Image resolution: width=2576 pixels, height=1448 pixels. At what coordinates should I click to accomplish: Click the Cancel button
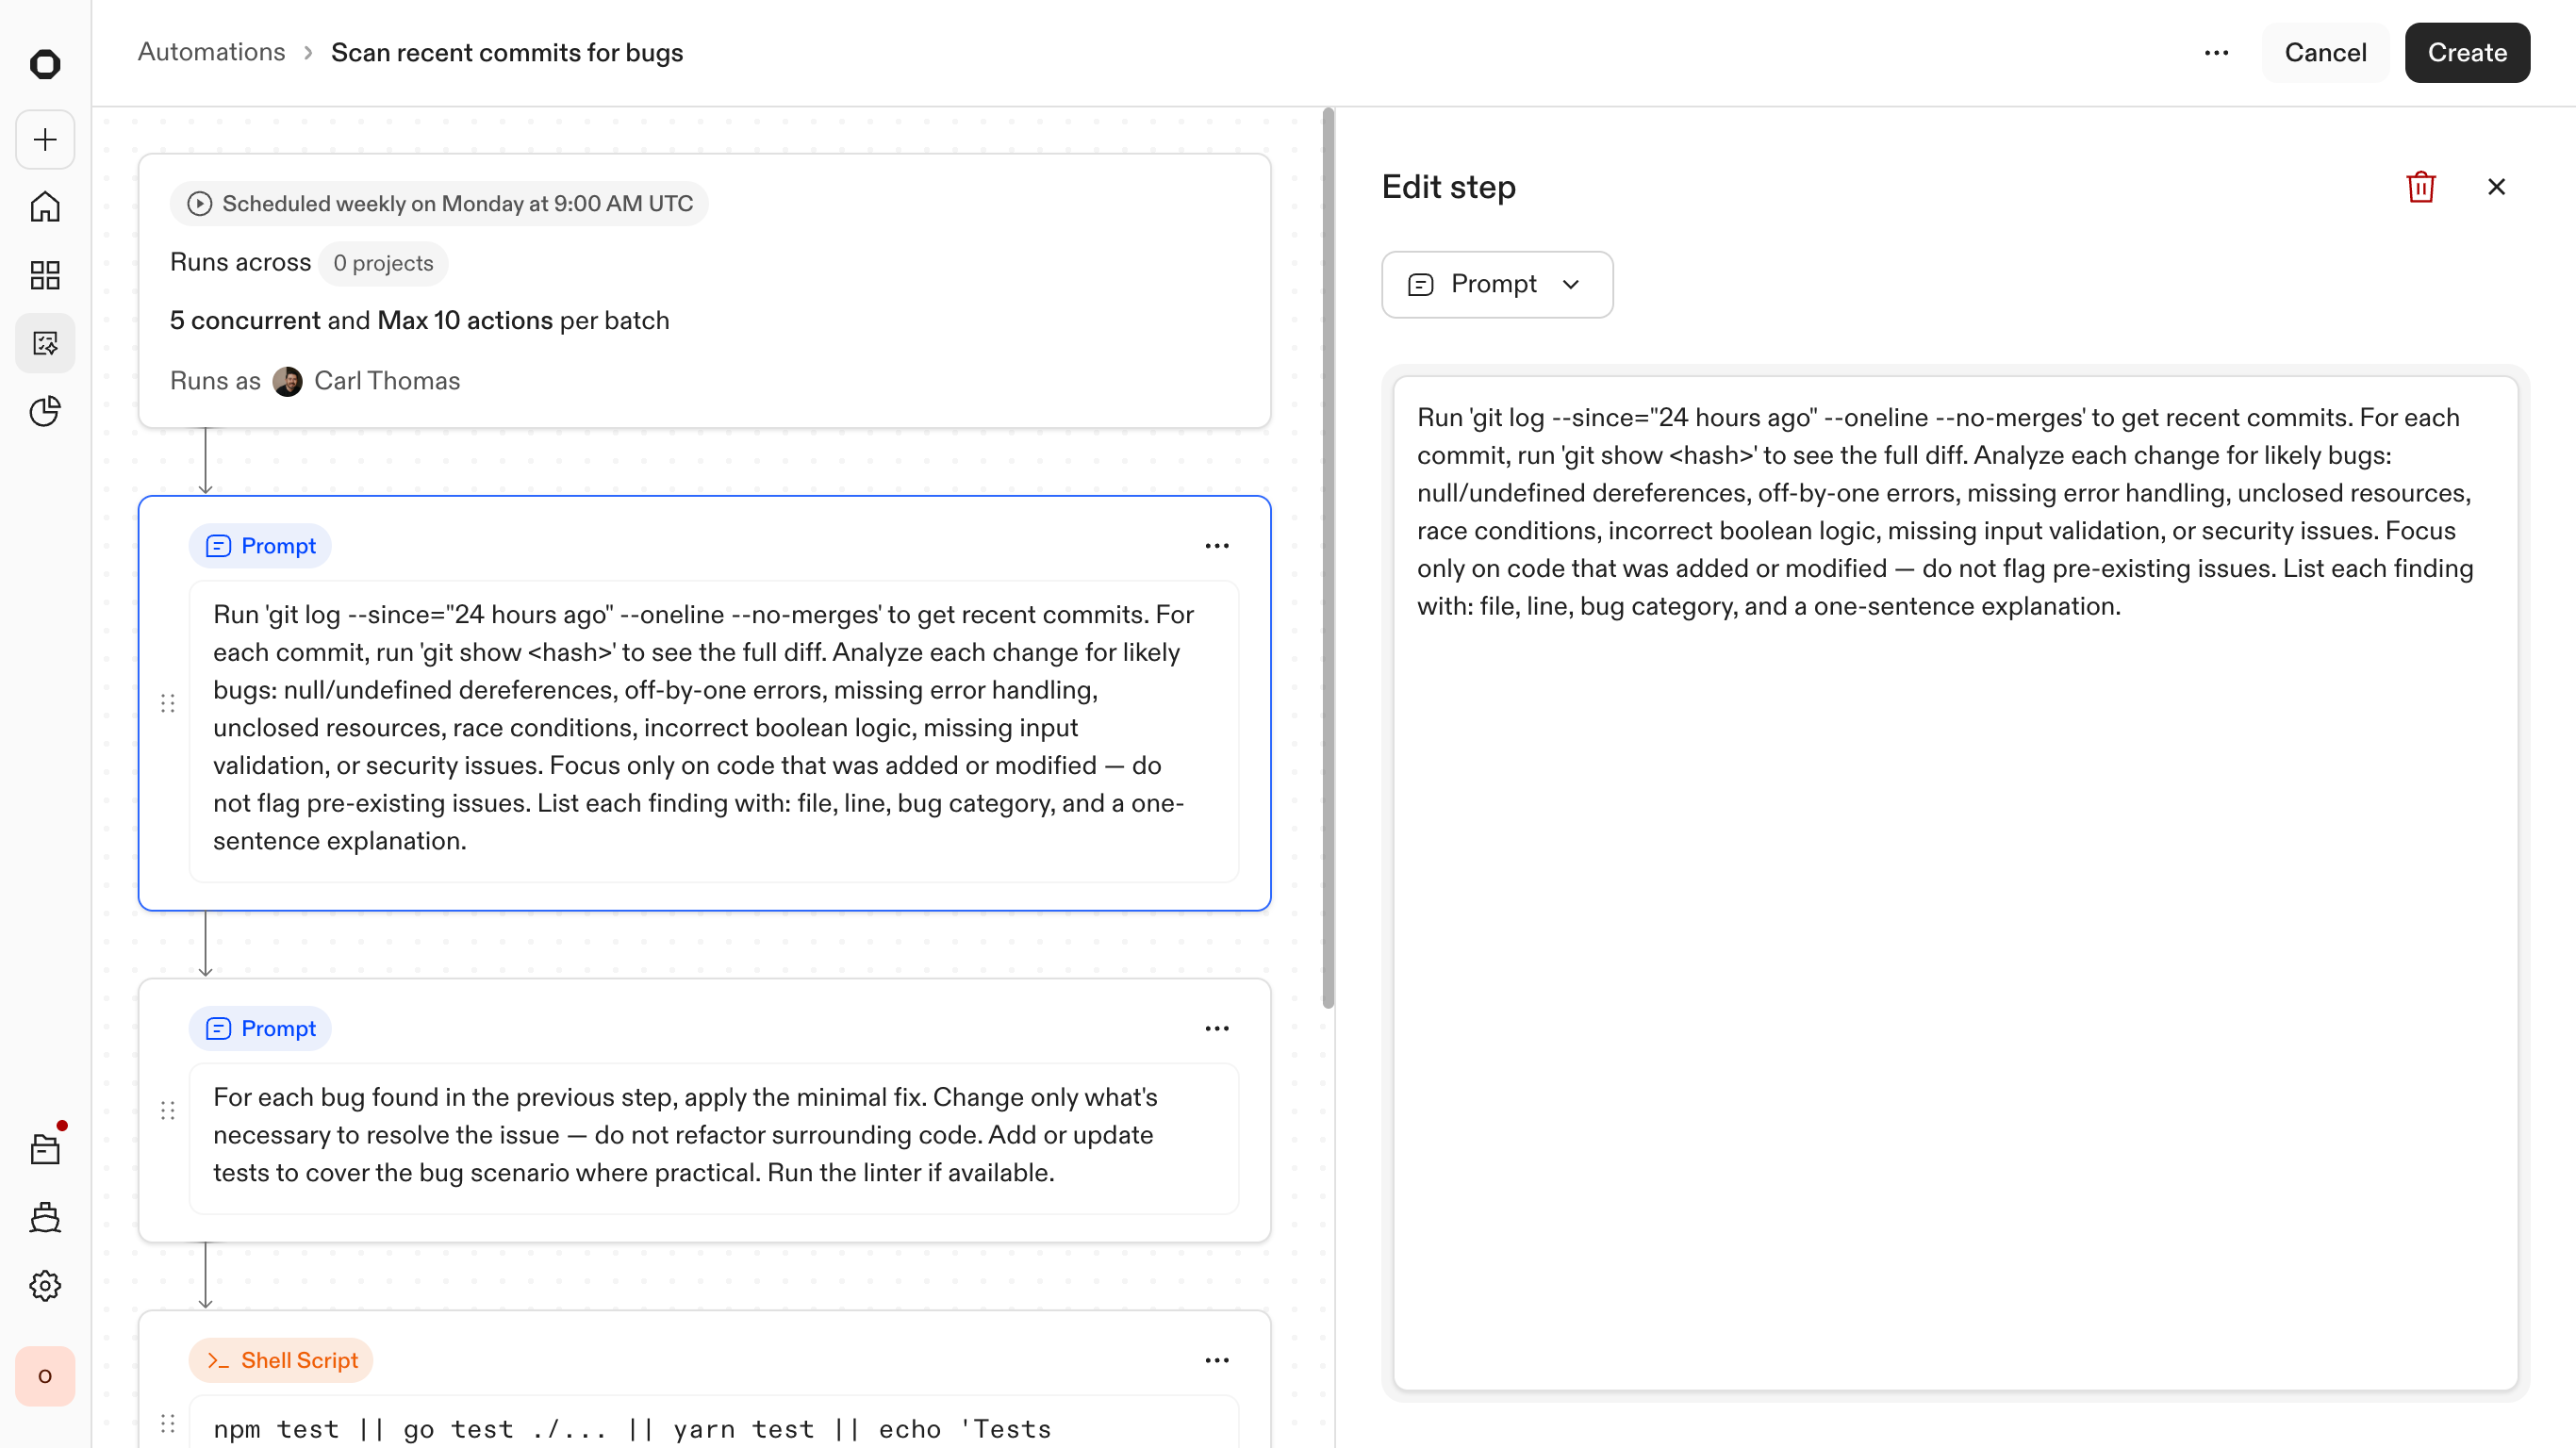(2325, 53)
